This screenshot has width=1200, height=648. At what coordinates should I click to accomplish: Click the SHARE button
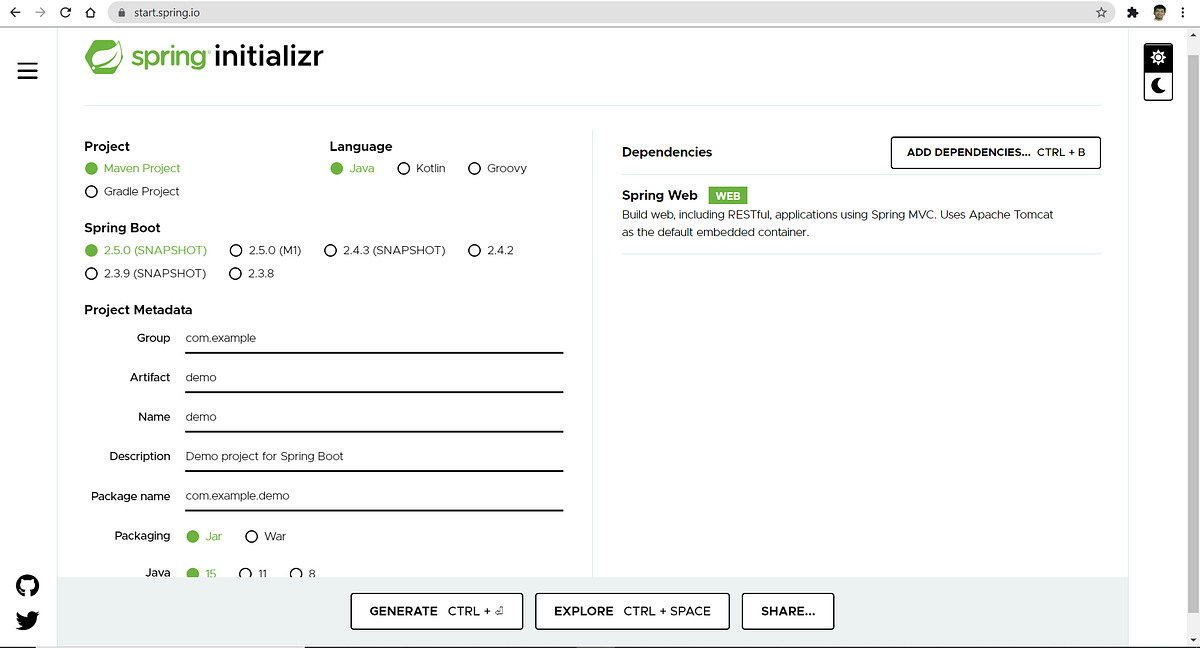tap(787, 611)
